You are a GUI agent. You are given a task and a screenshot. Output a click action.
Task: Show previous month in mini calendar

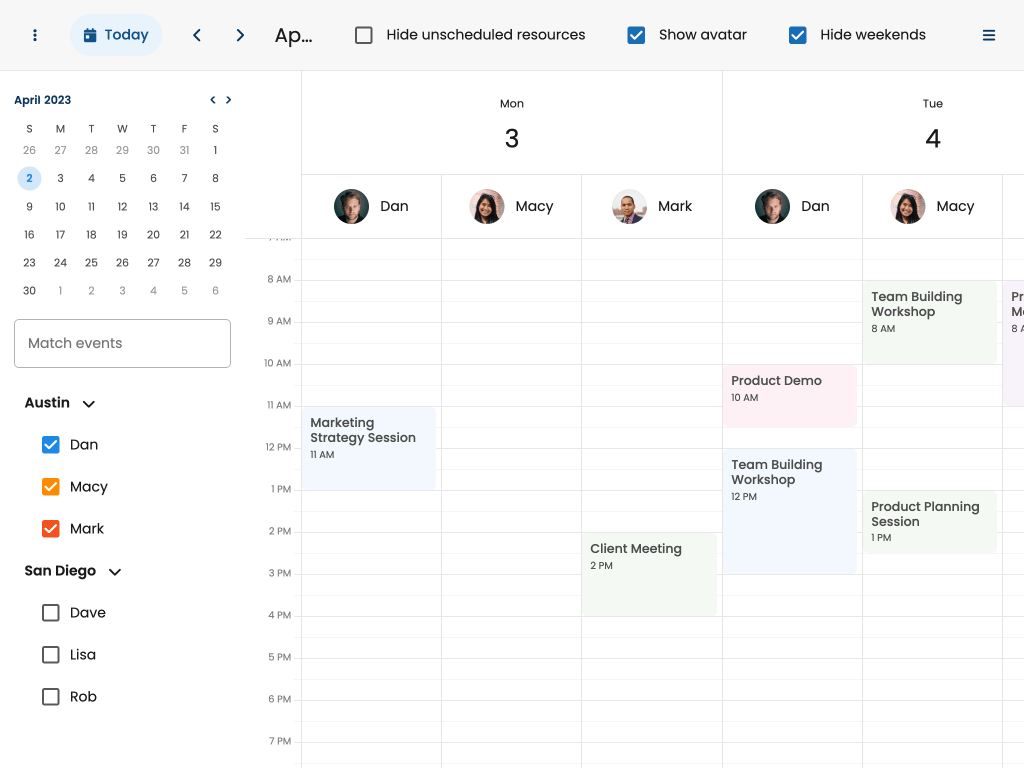pos(212,100)
